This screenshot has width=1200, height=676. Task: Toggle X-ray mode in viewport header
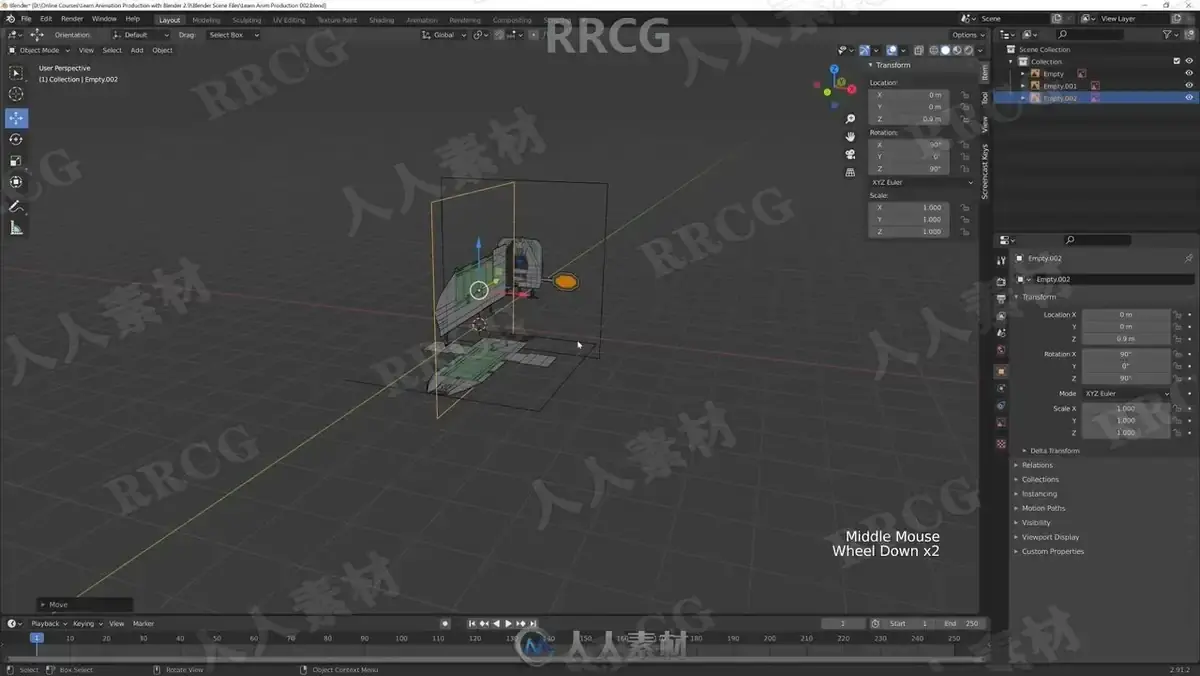tap(919, 50)
